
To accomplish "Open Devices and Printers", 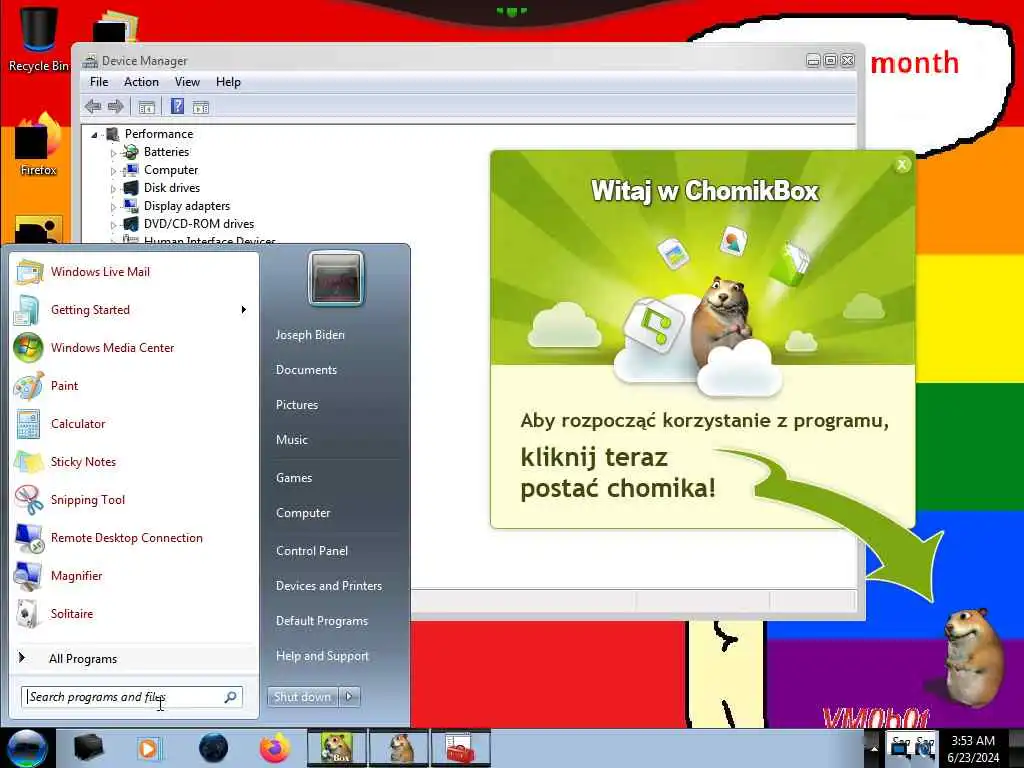I will tap(328, 586).
